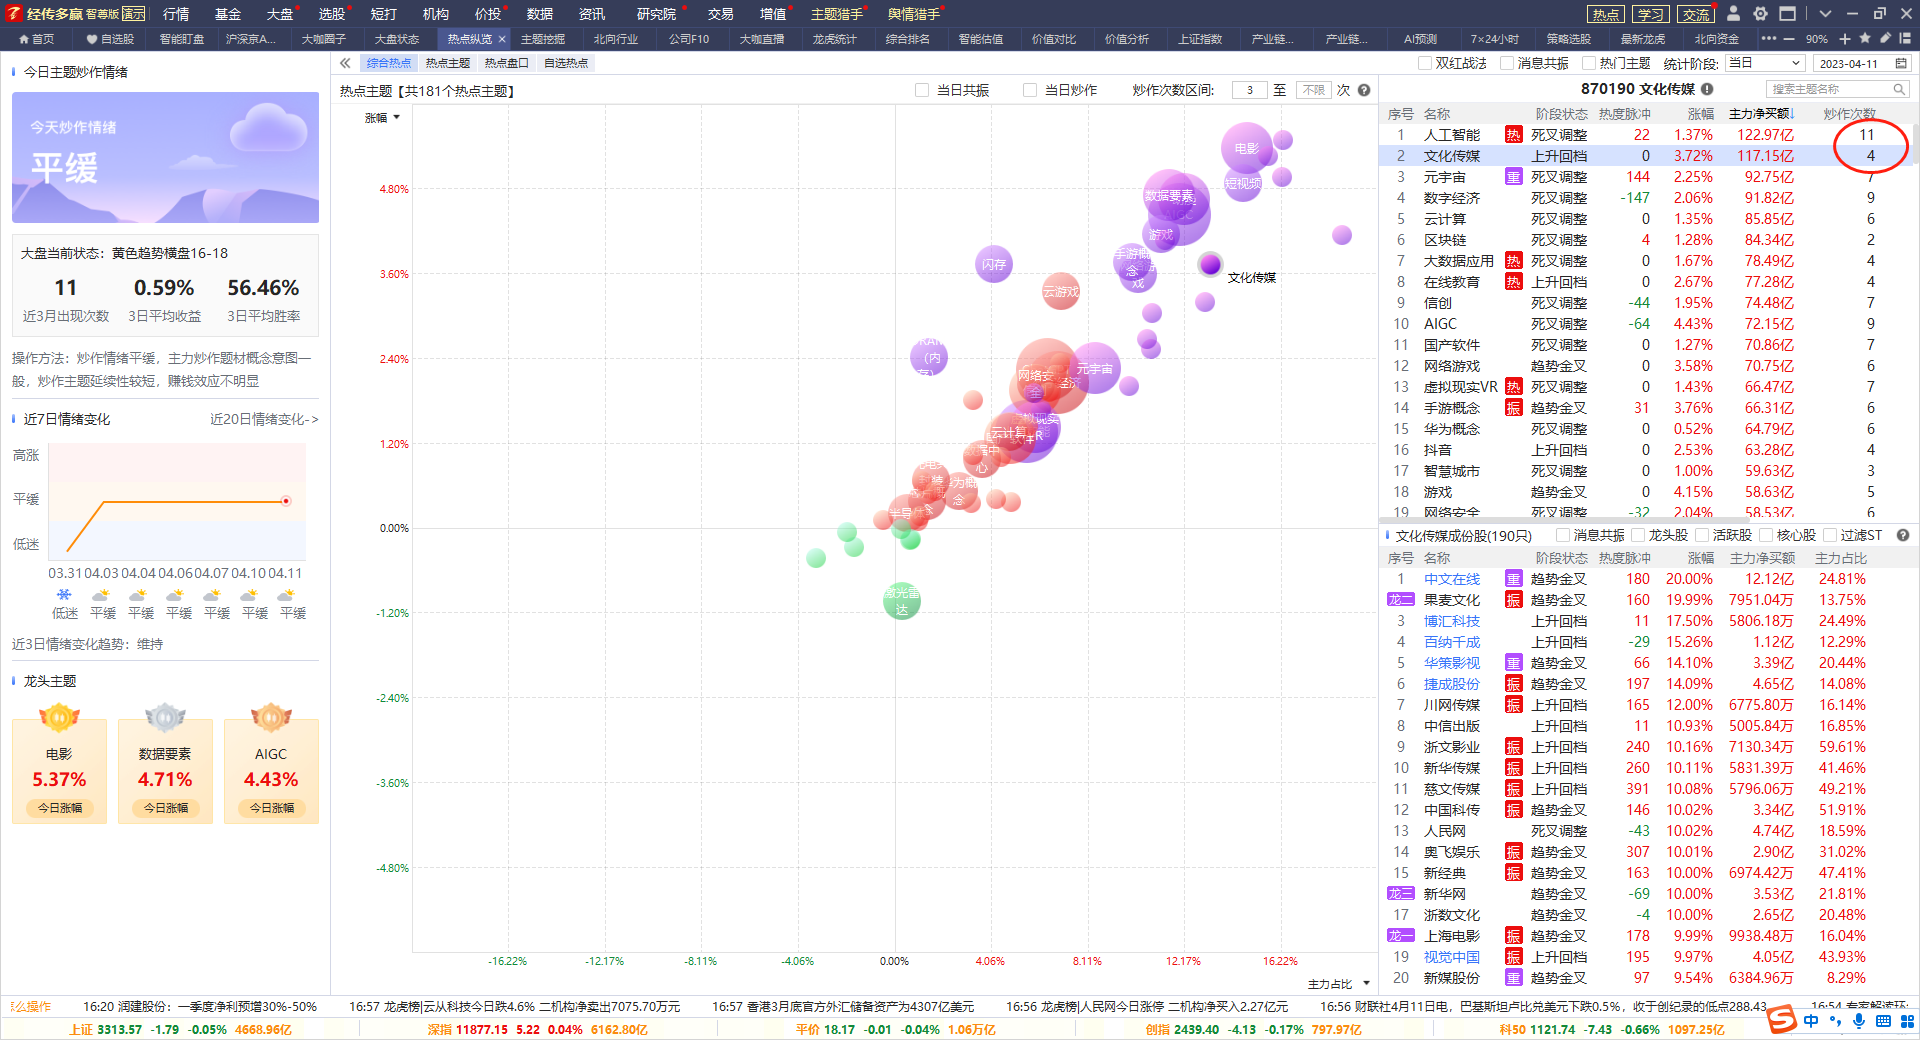The width and height of the screenshot is (1920, 1040).
Task: Zoom in with the plus icon
Action: pos(1845,39)
